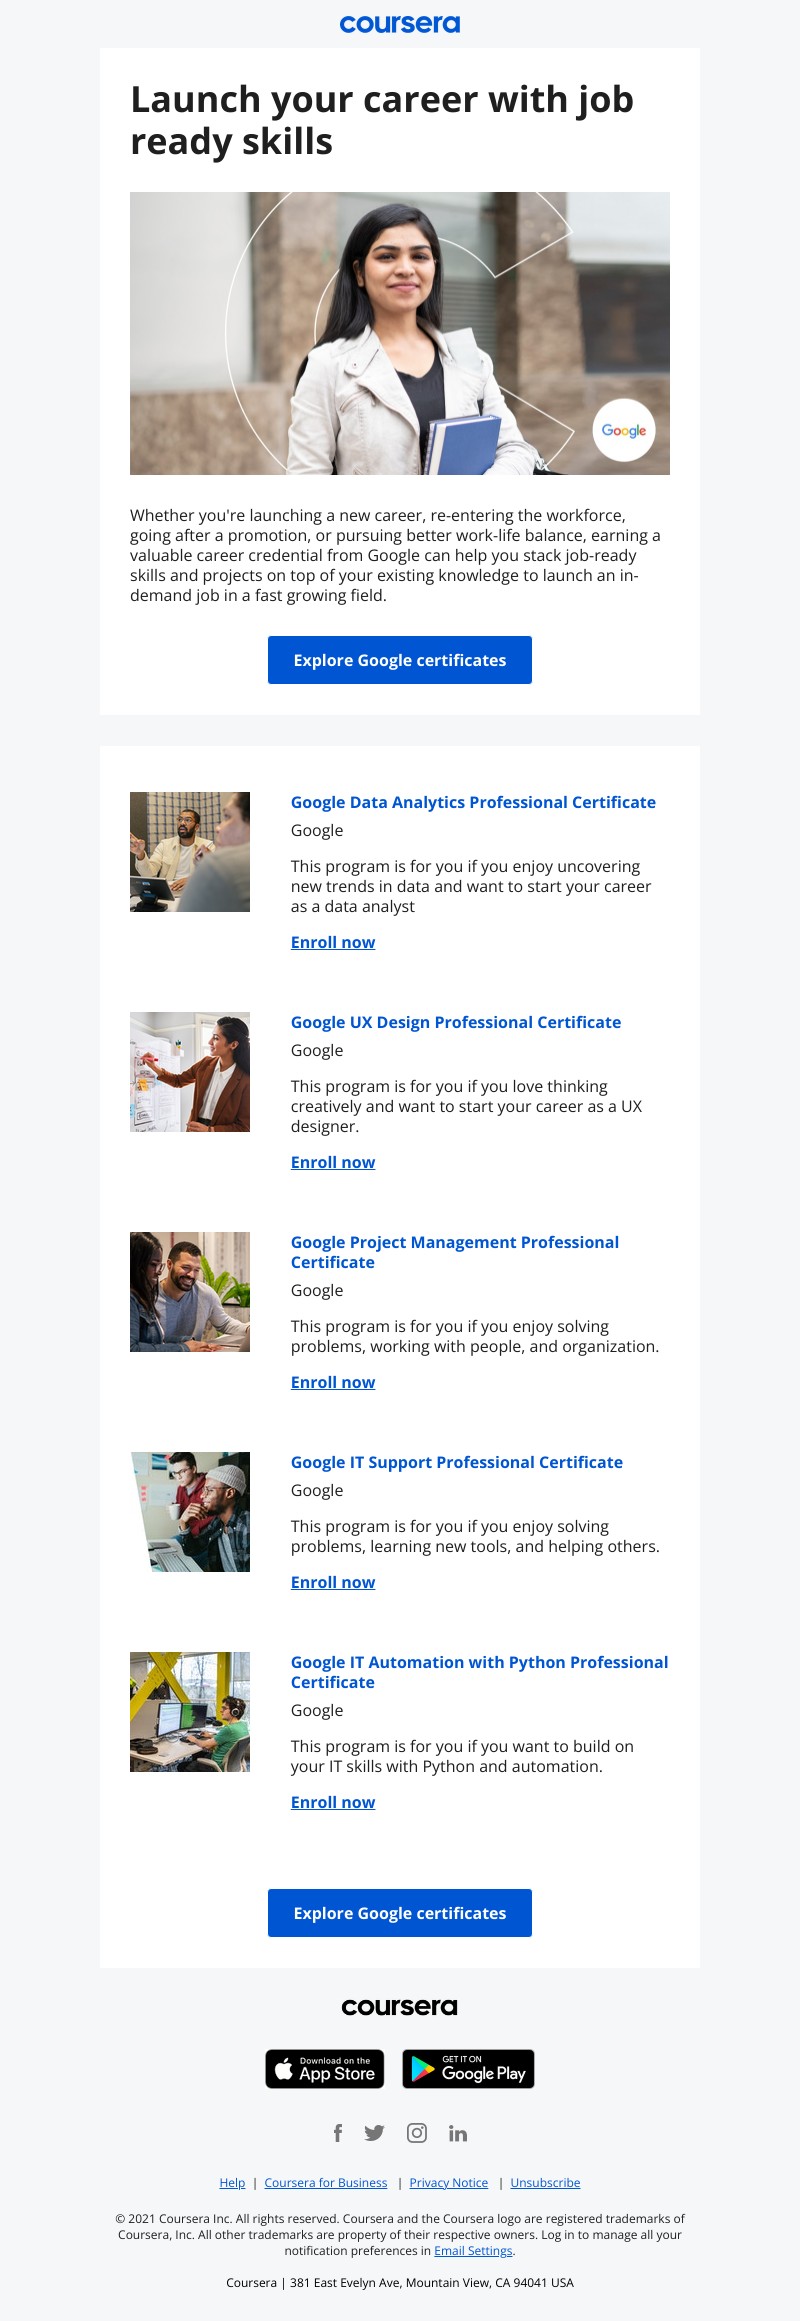Viewport: 800px width, 2321px height.
Task: Open the Instagram social icon
Action: tap(417, 2133)
